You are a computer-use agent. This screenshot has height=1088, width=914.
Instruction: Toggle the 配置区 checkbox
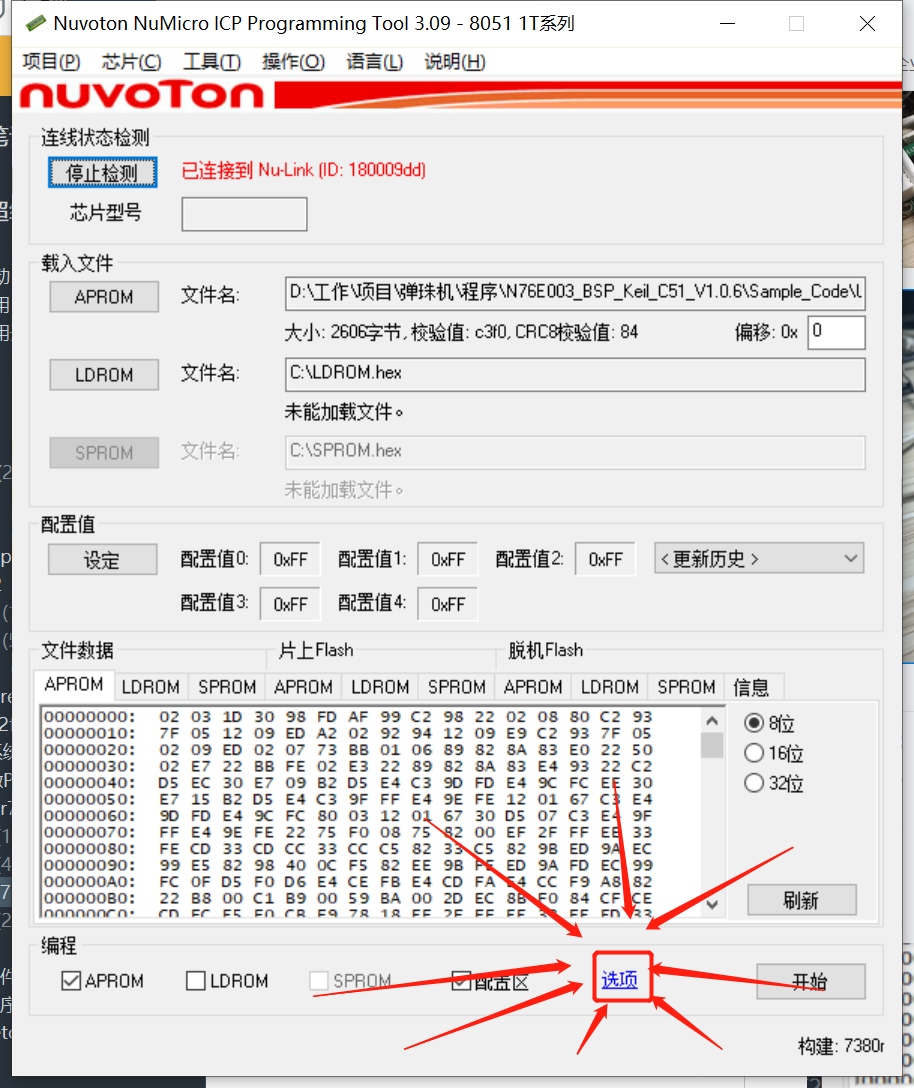461,980
